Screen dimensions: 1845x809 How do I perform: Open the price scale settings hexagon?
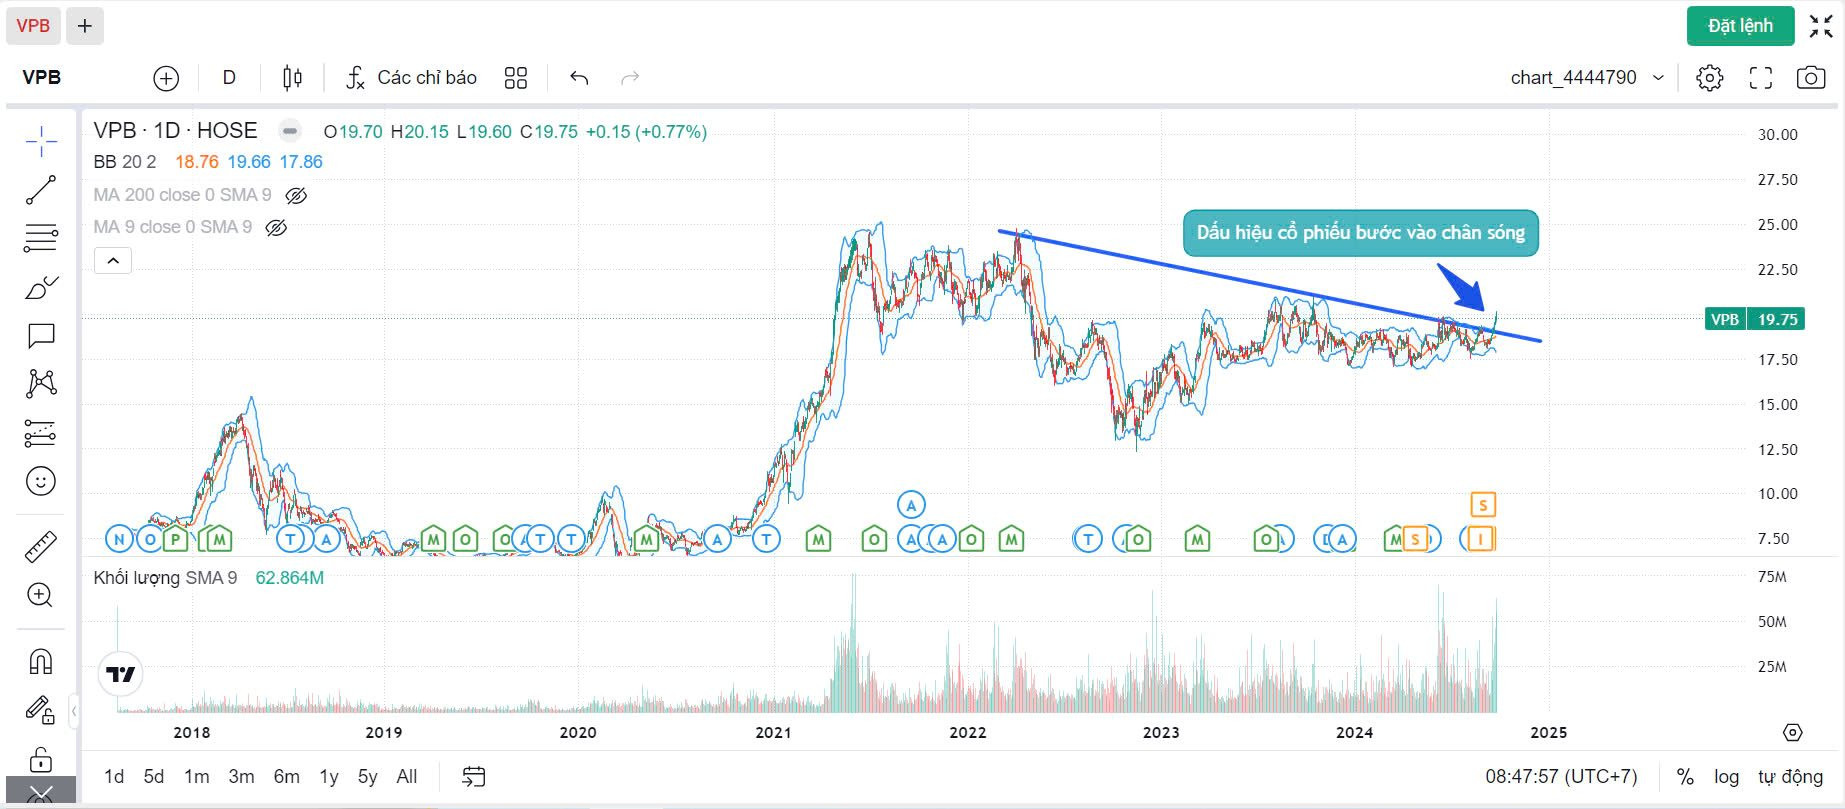1793,733
